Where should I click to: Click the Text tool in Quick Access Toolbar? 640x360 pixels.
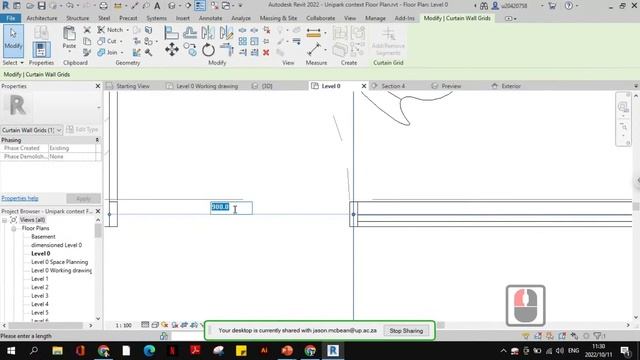click(157, 6)
